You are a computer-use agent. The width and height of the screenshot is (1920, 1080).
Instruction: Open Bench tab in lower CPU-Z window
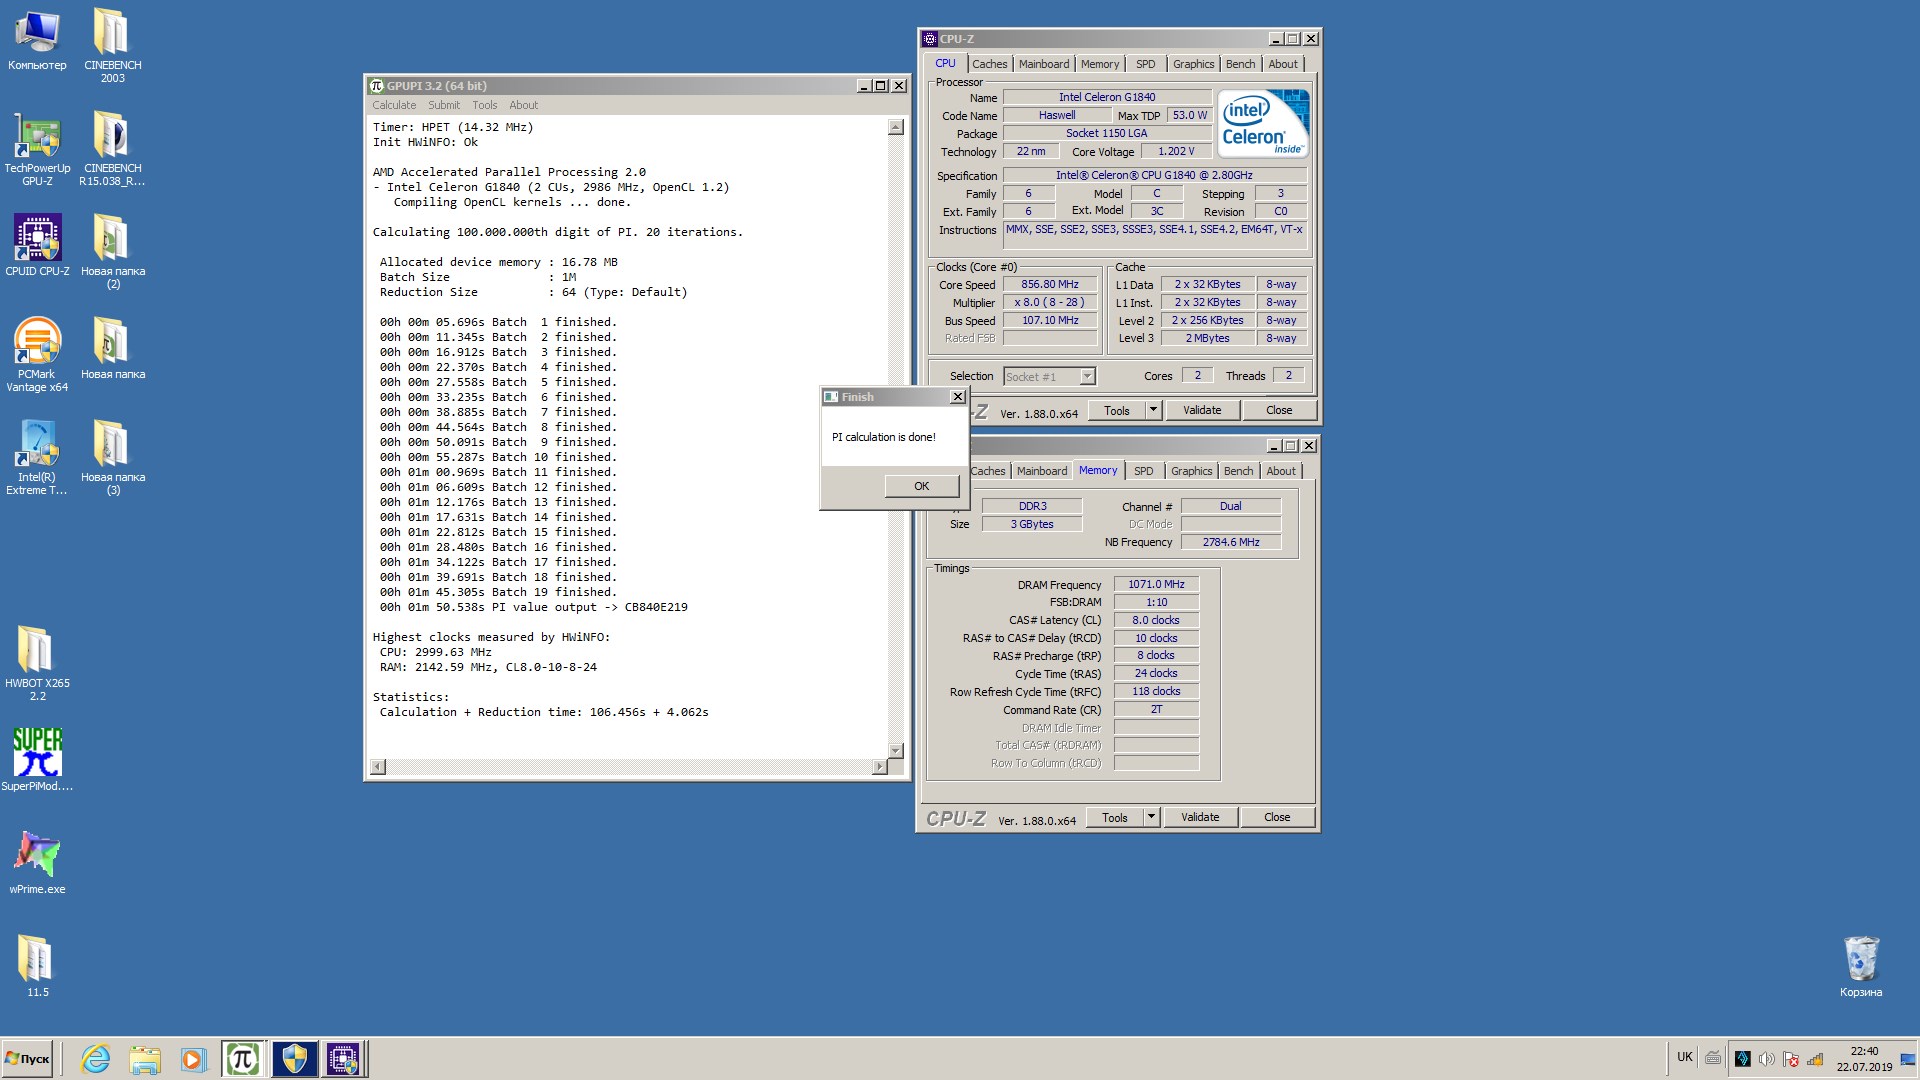click(x=1238, y=471)
